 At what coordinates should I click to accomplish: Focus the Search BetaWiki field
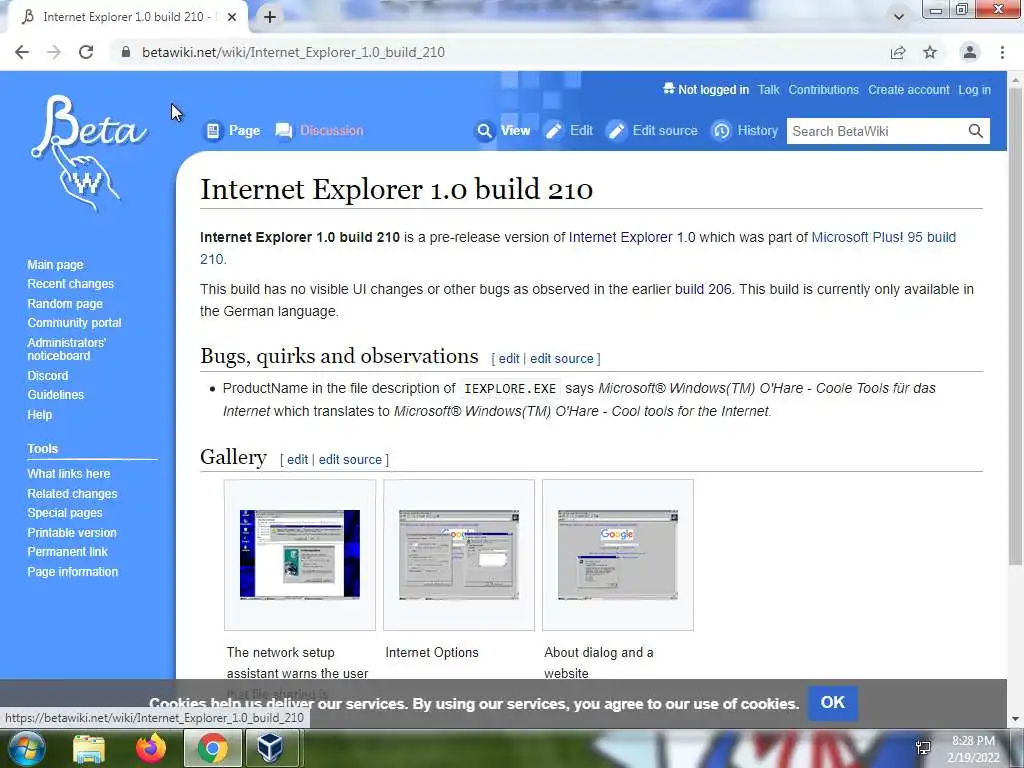click(x=877, y=131)
